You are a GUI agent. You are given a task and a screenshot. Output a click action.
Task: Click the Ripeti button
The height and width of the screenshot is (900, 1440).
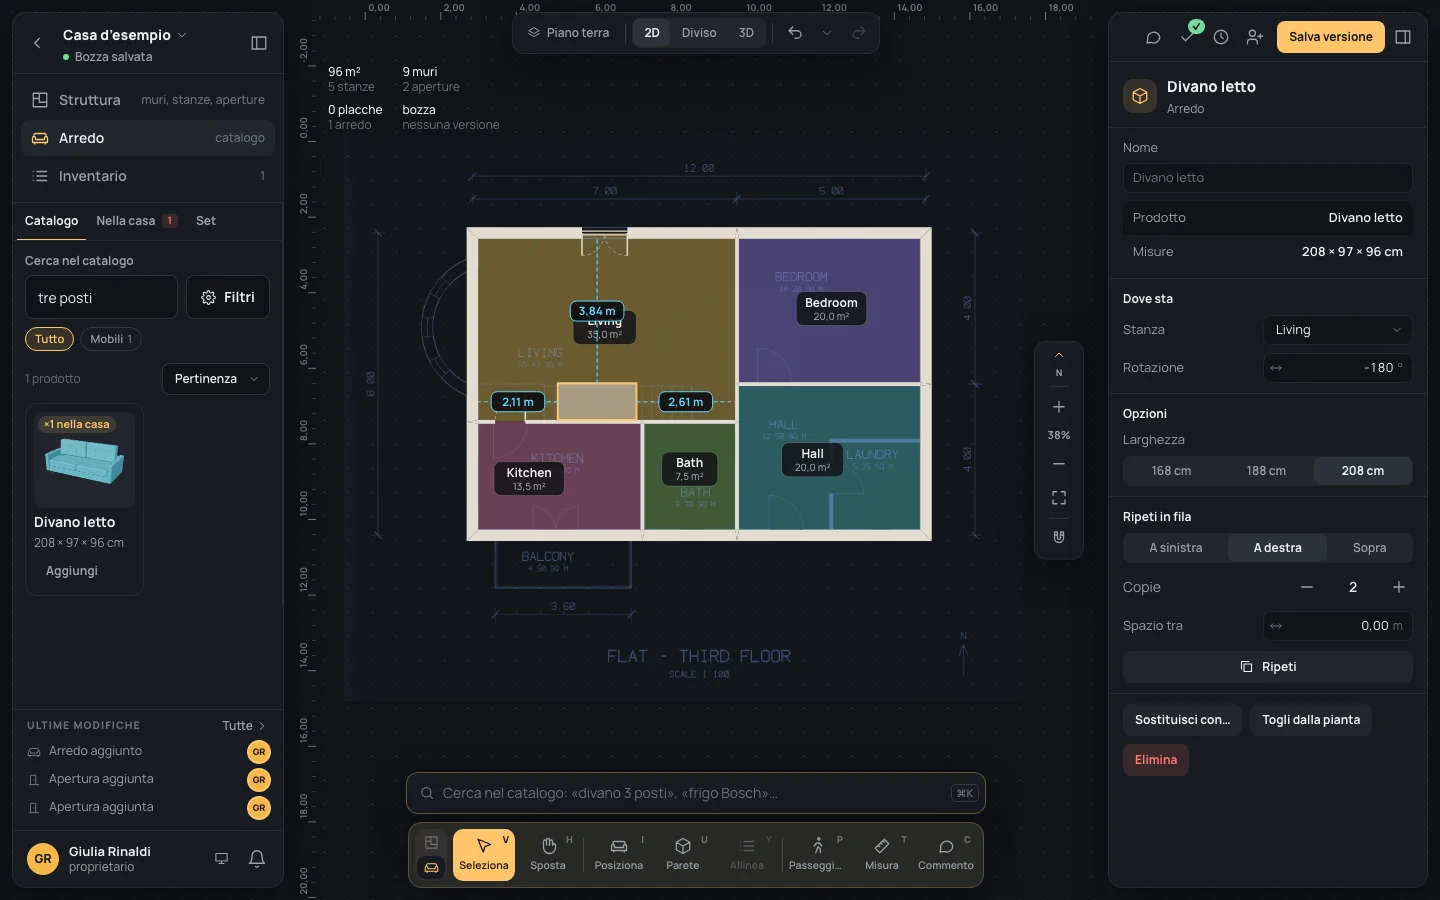(x=1268, y=667)
